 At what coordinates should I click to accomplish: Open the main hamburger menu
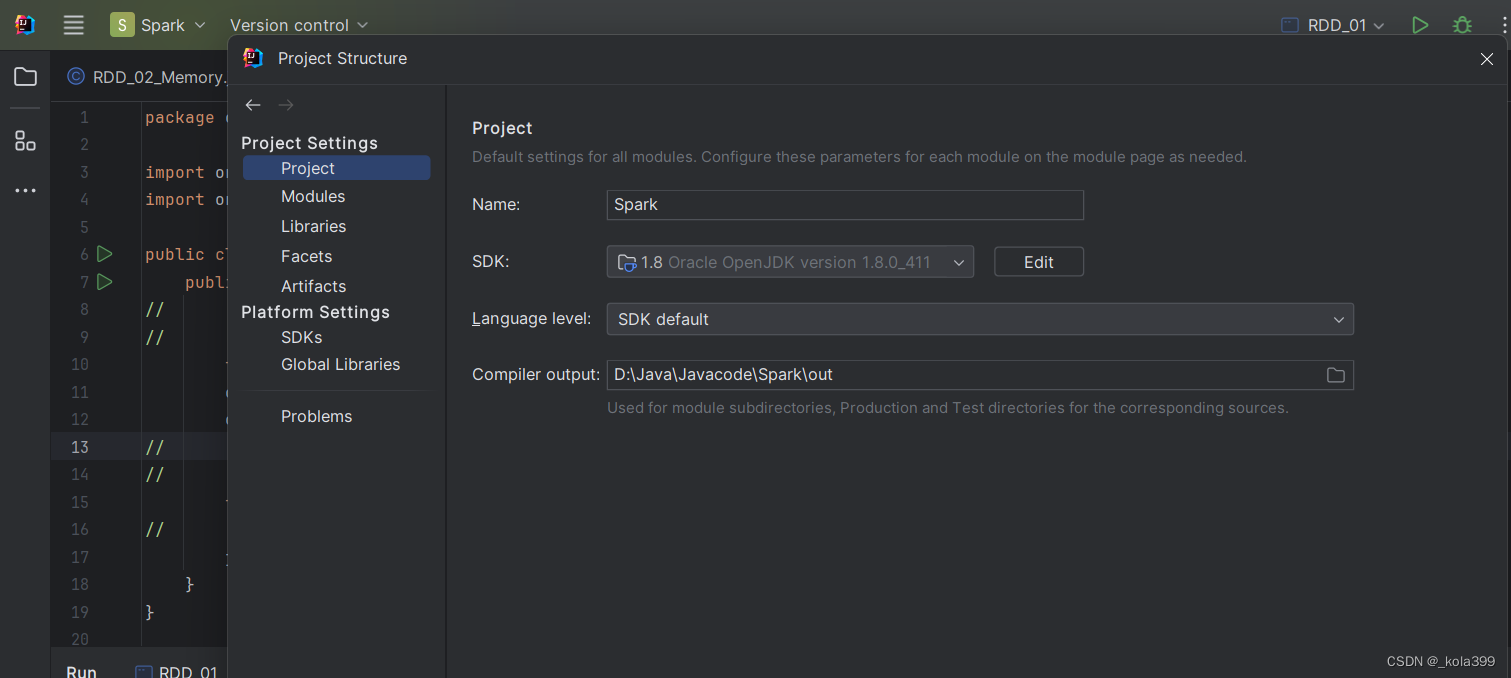coord(73,25)
